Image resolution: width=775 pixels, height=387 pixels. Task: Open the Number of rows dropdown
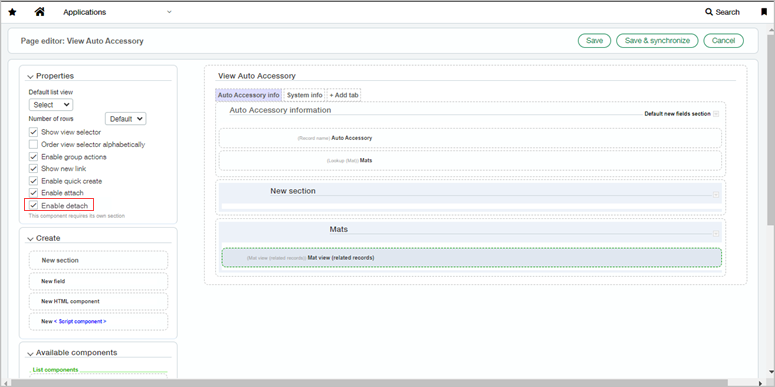point(126,119)
